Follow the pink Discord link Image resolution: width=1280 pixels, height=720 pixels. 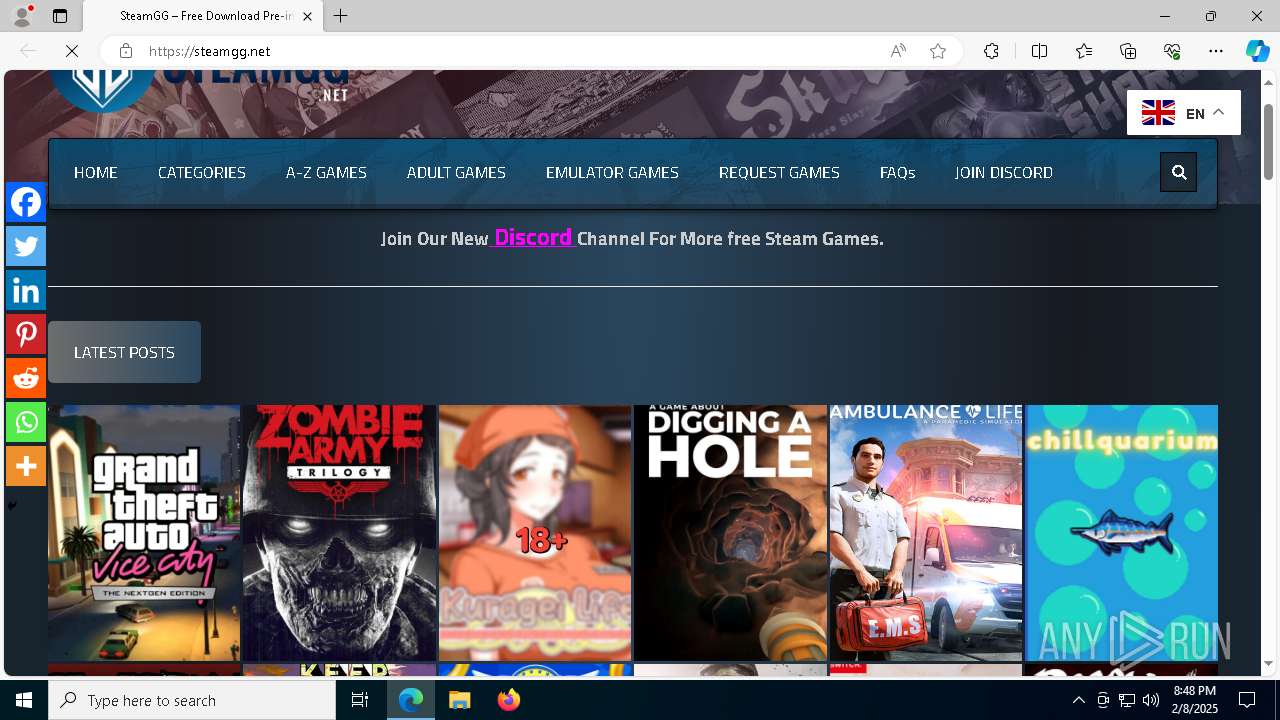click(533, 237)
